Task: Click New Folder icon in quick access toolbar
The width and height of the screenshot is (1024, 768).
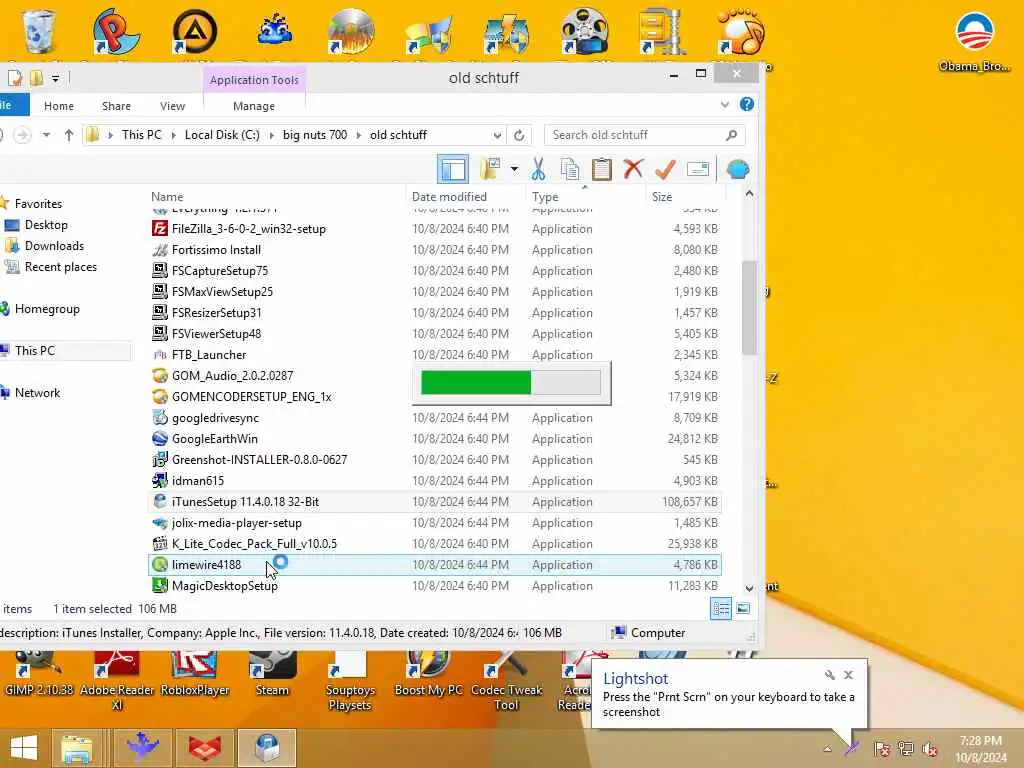Action: 37,78
